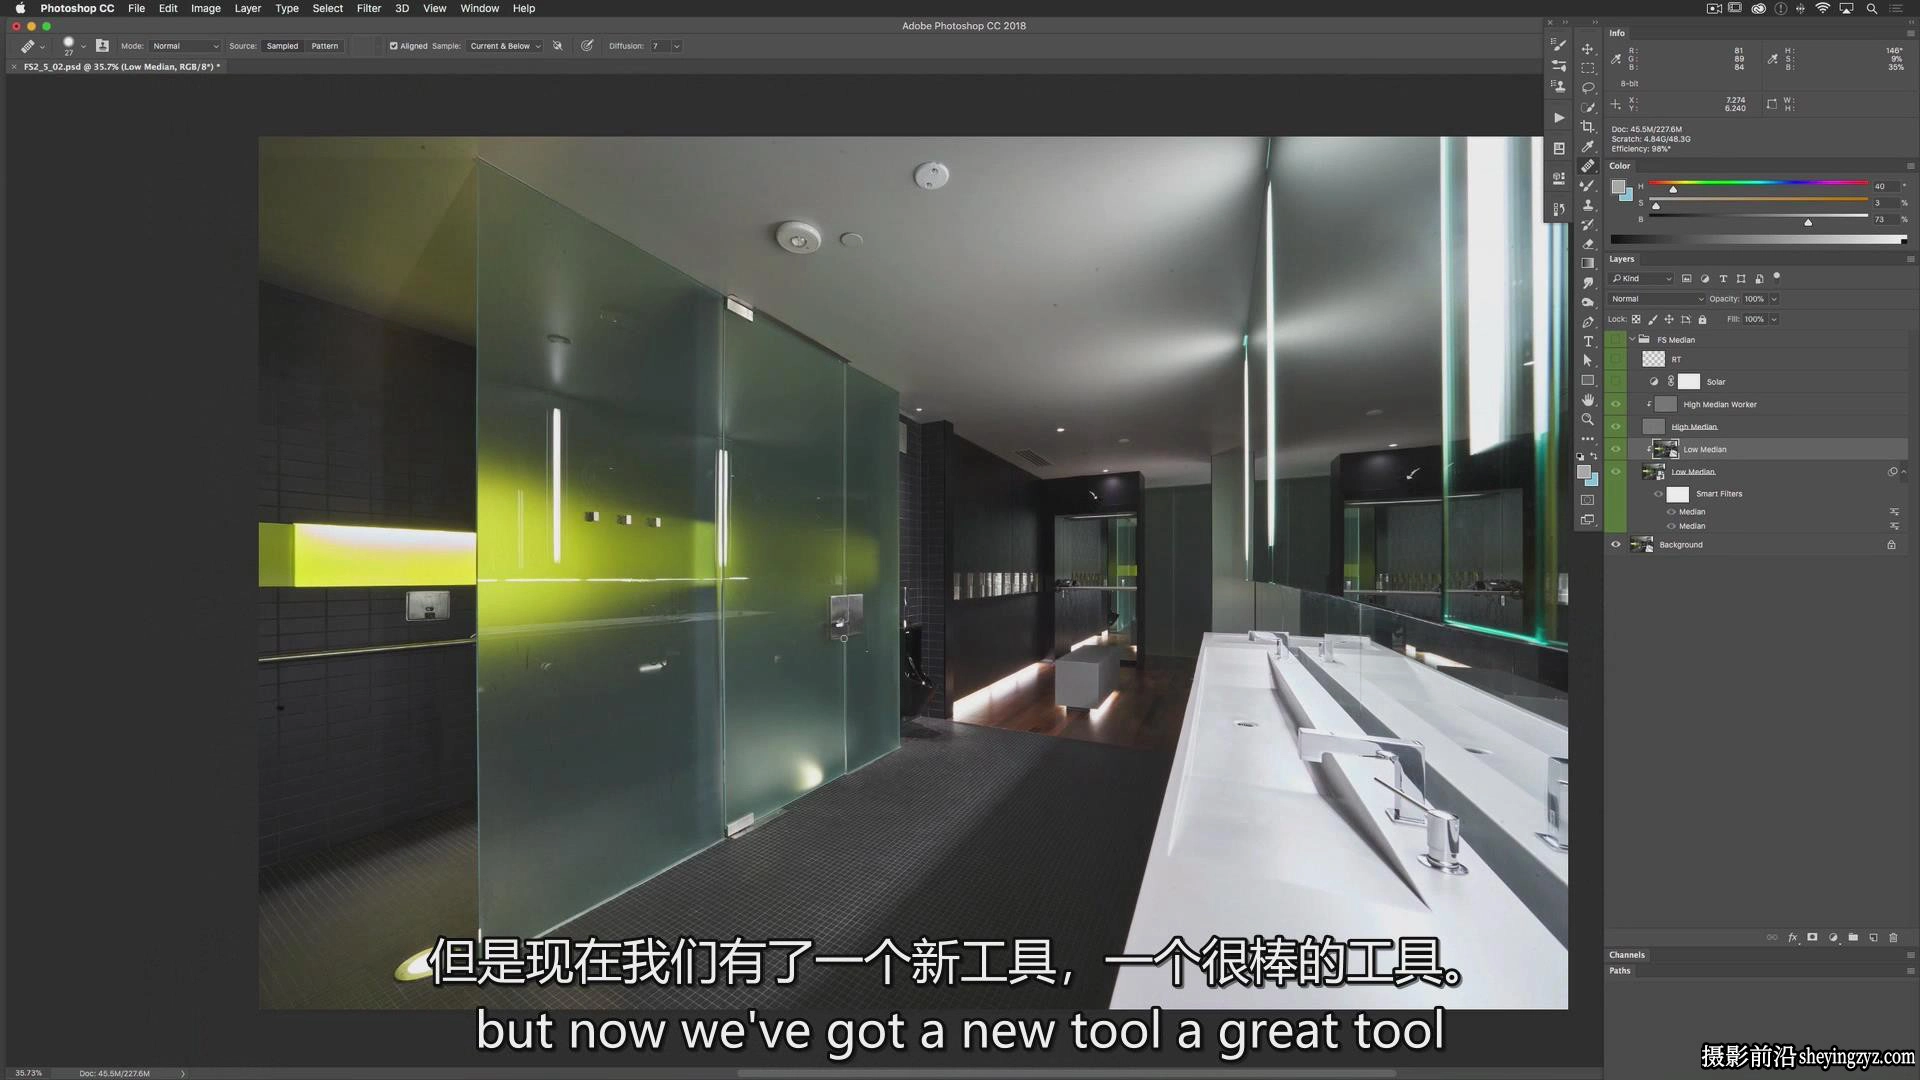
Task: Switch to the Channels tab
Action: (x=1627, y=955)
